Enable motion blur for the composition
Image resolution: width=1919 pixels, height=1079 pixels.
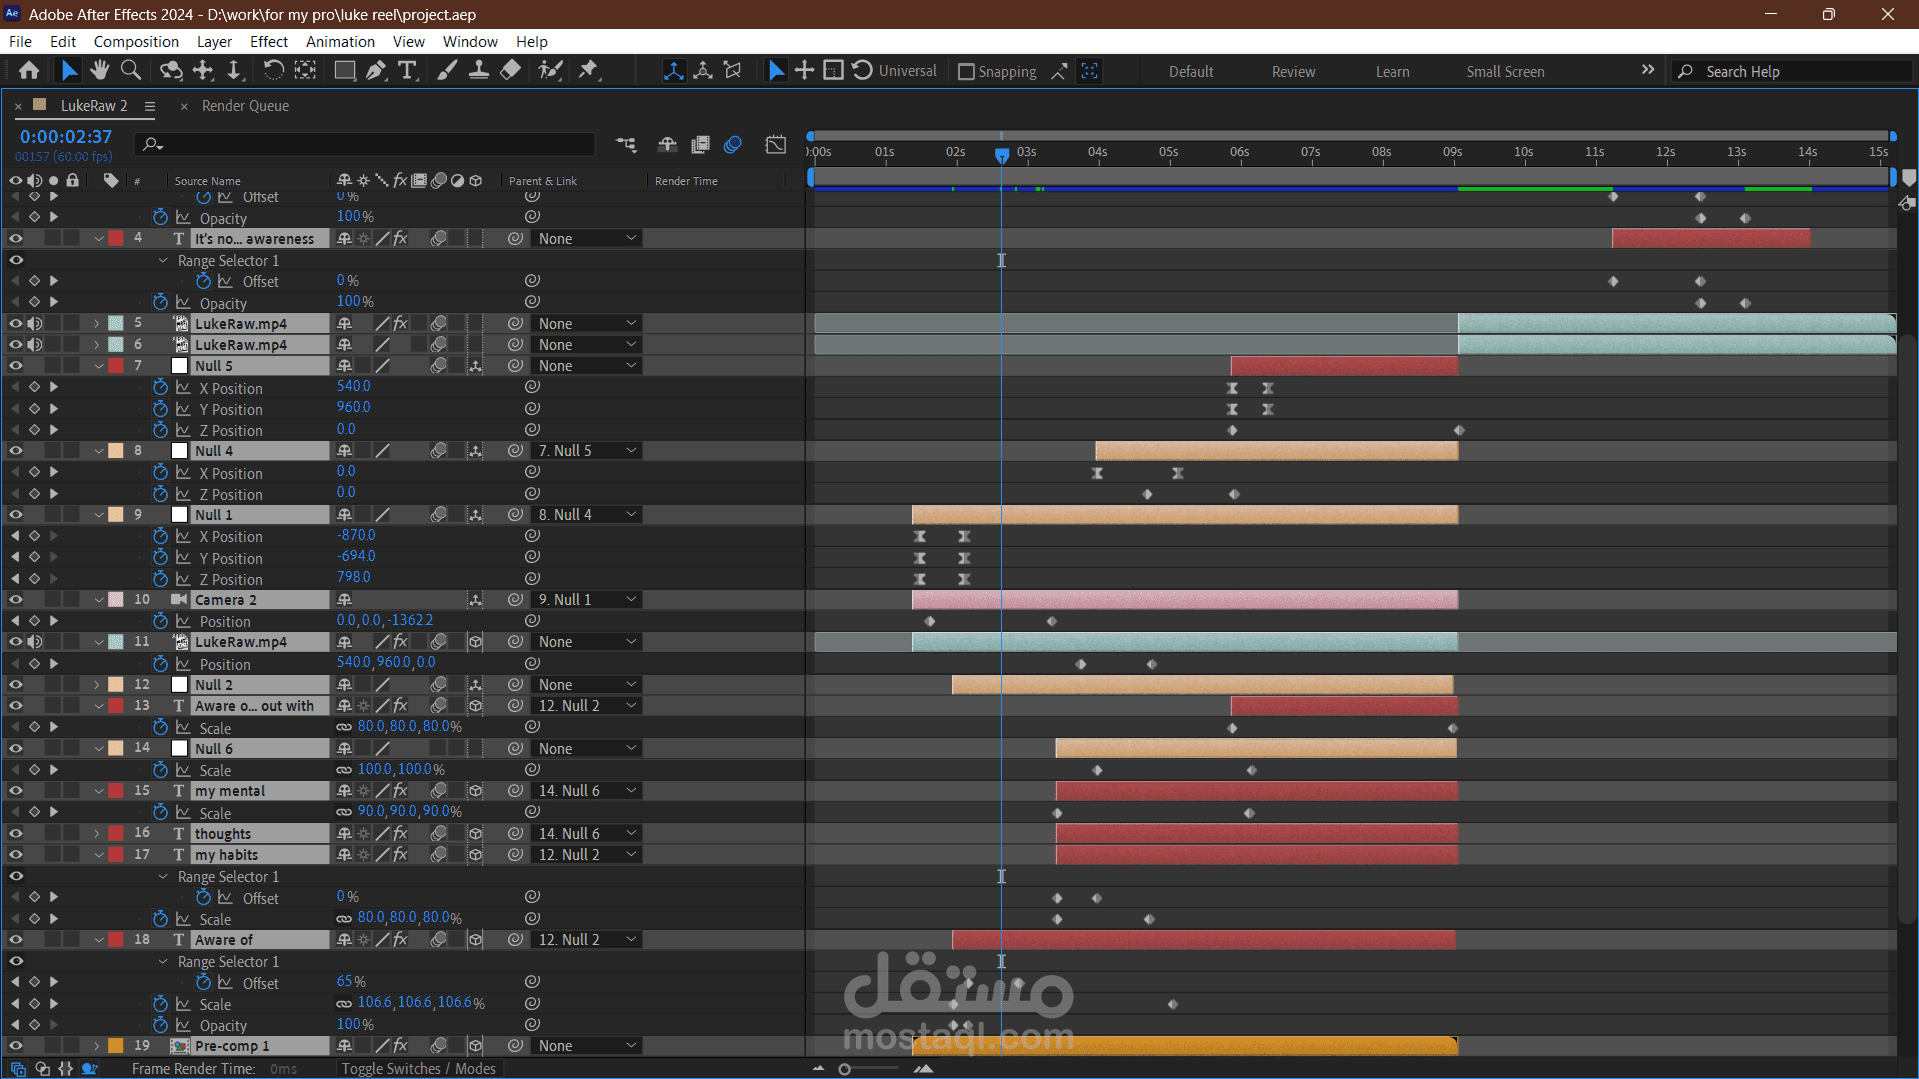pos(733,144)
